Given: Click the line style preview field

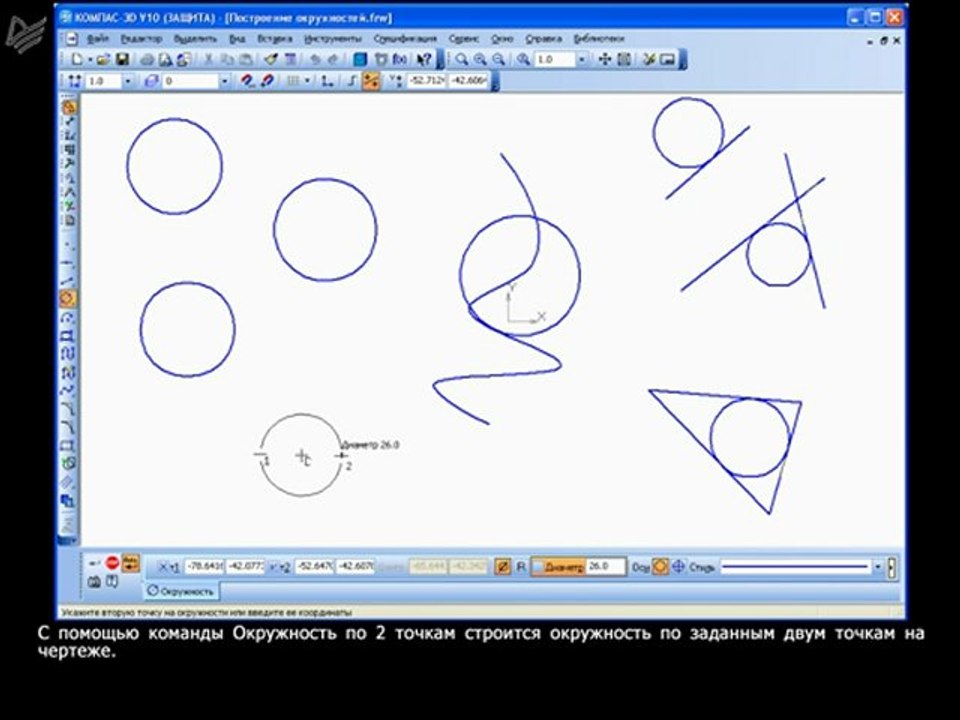Looking at the screenshot, I should 796,567.
